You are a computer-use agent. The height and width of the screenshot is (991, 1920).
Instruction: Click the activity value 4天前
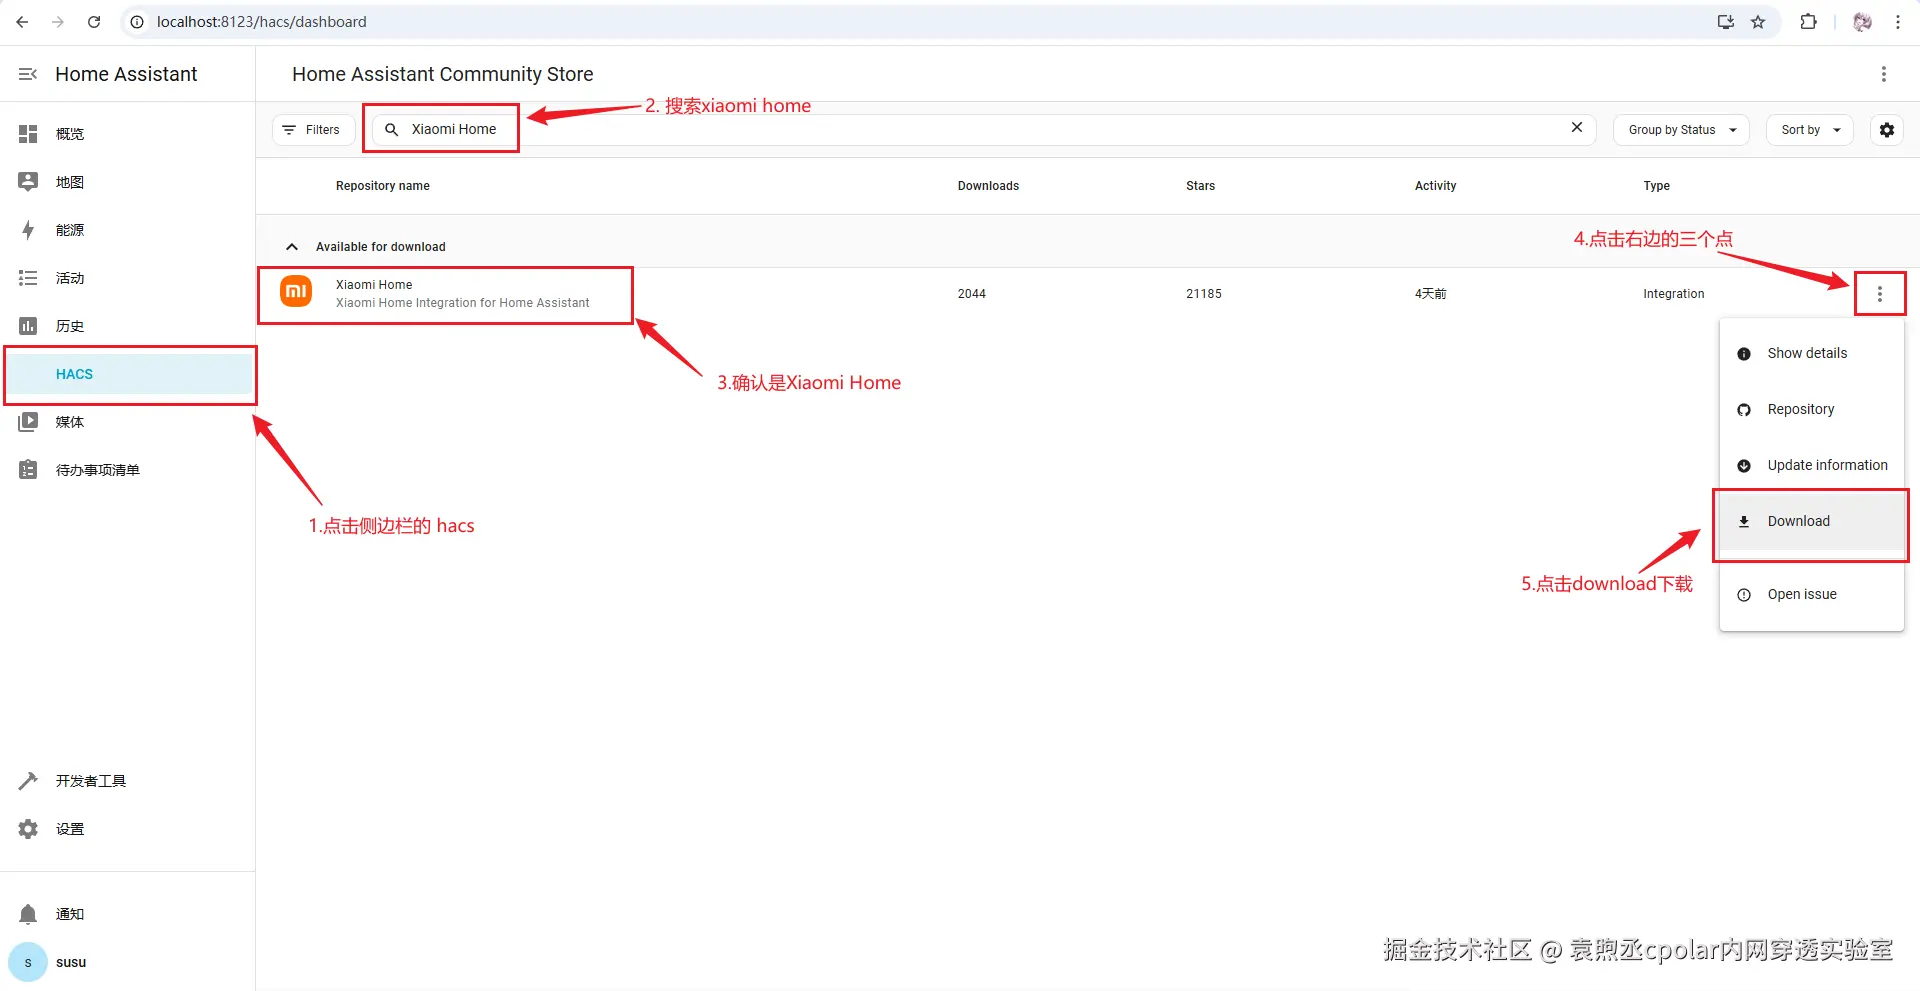click(1430, 294)
